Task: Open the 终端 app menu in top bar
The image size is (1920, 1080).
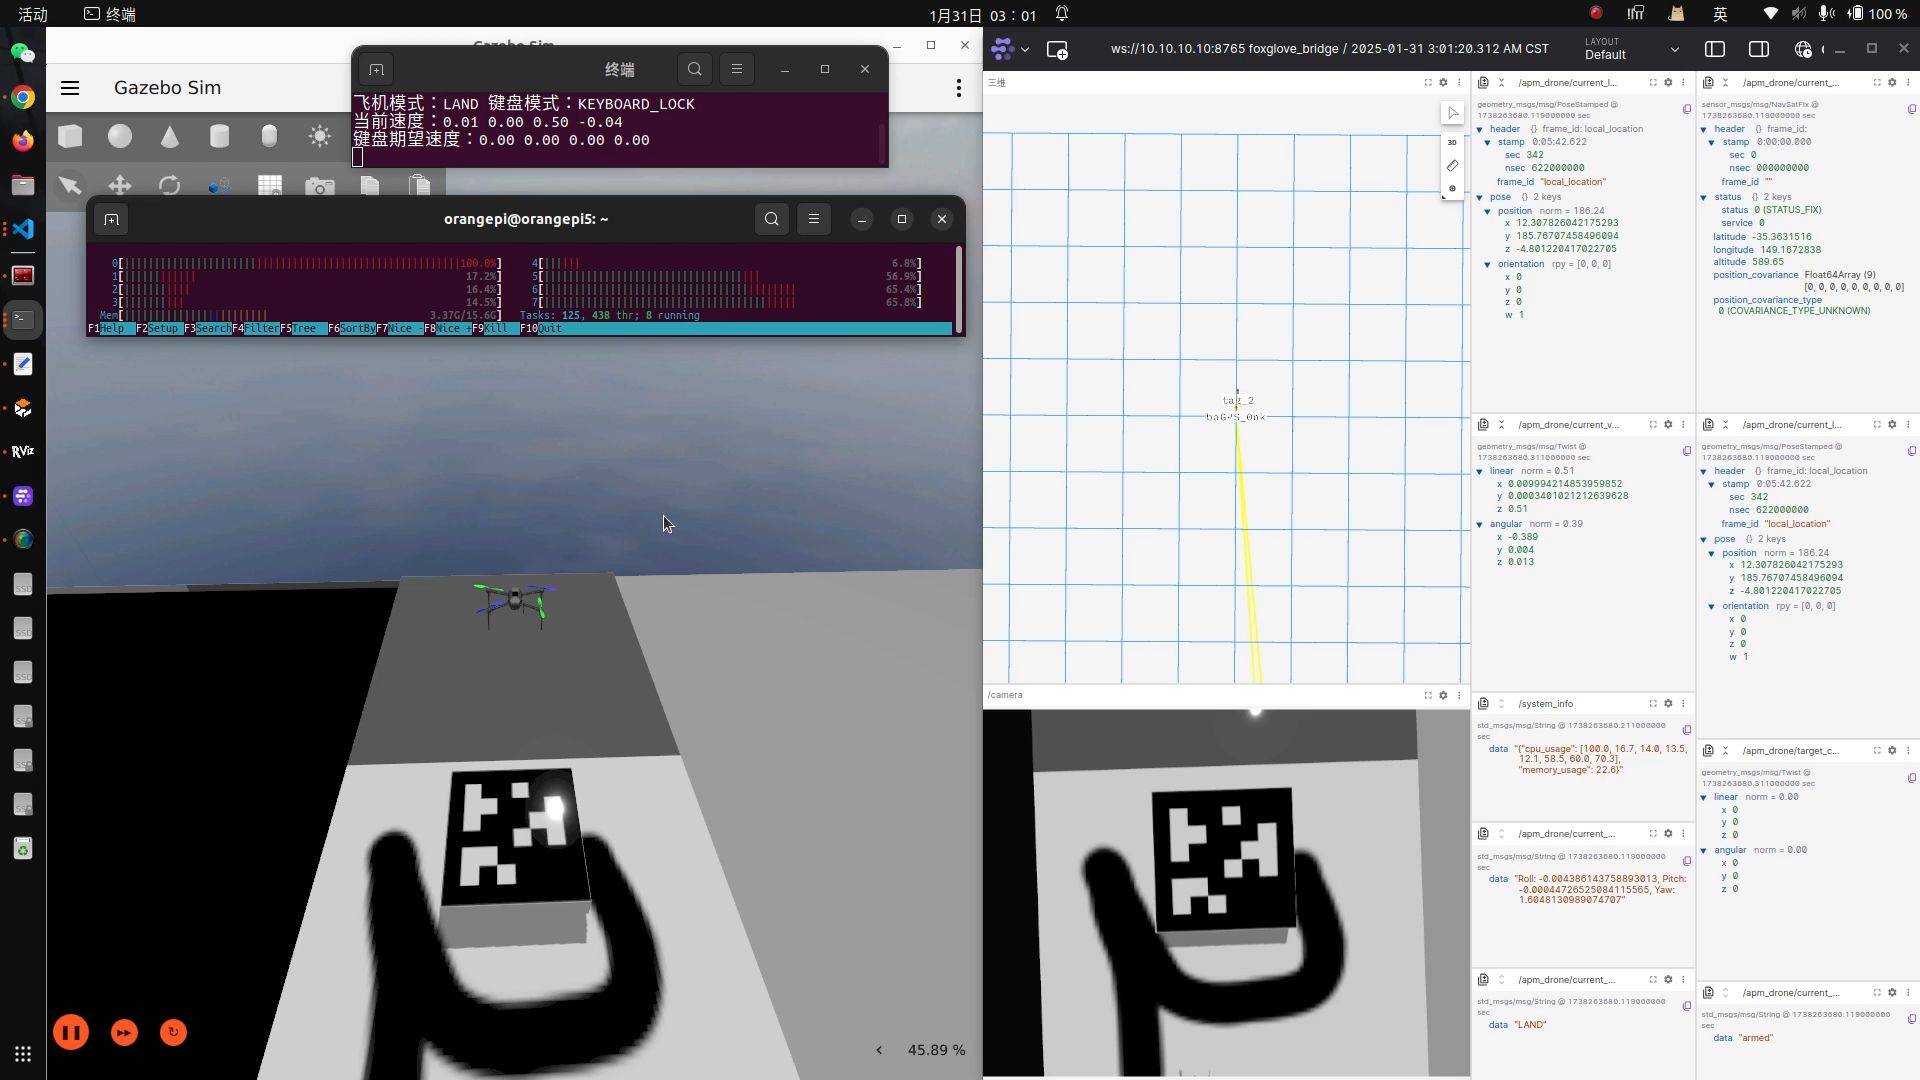Action: coord(110,14)
